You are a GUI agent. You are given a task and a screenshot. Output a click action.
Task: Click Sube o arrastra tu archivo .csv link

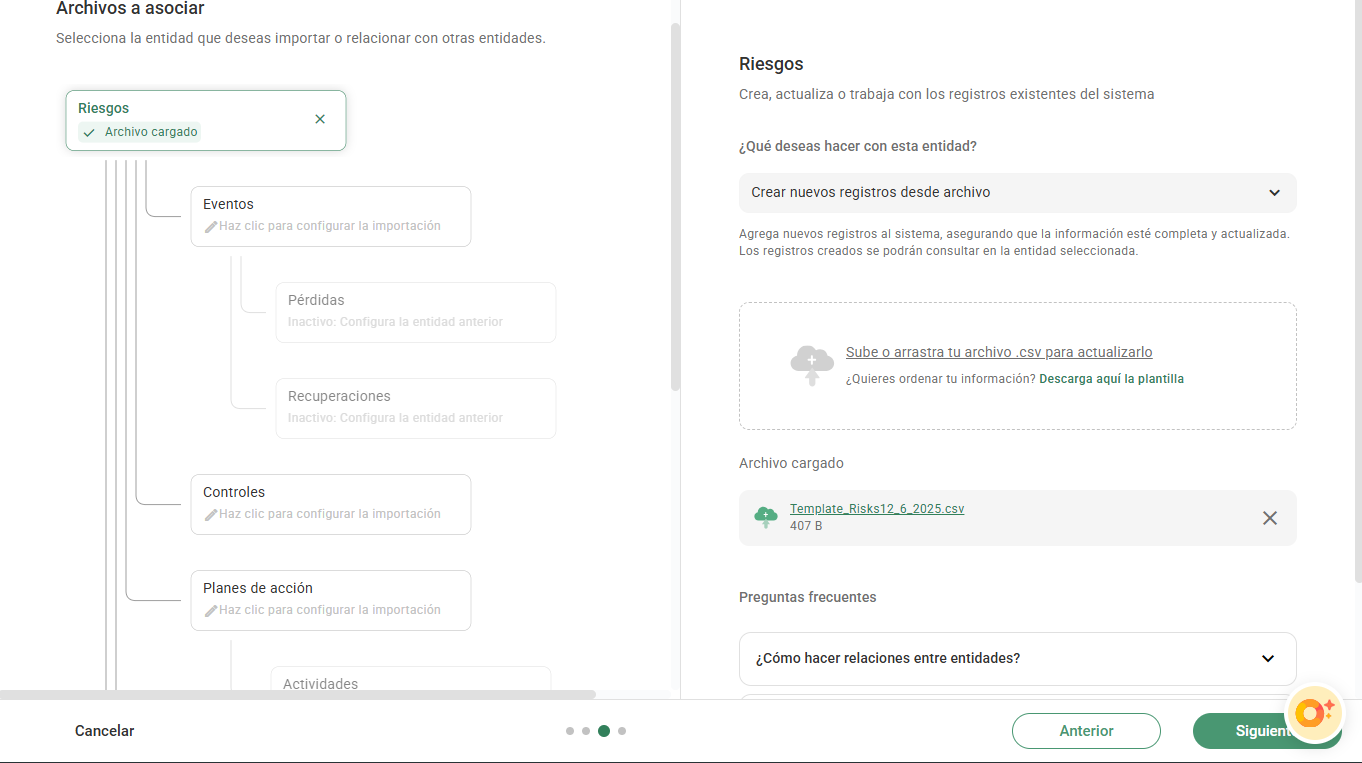(999, 352)
